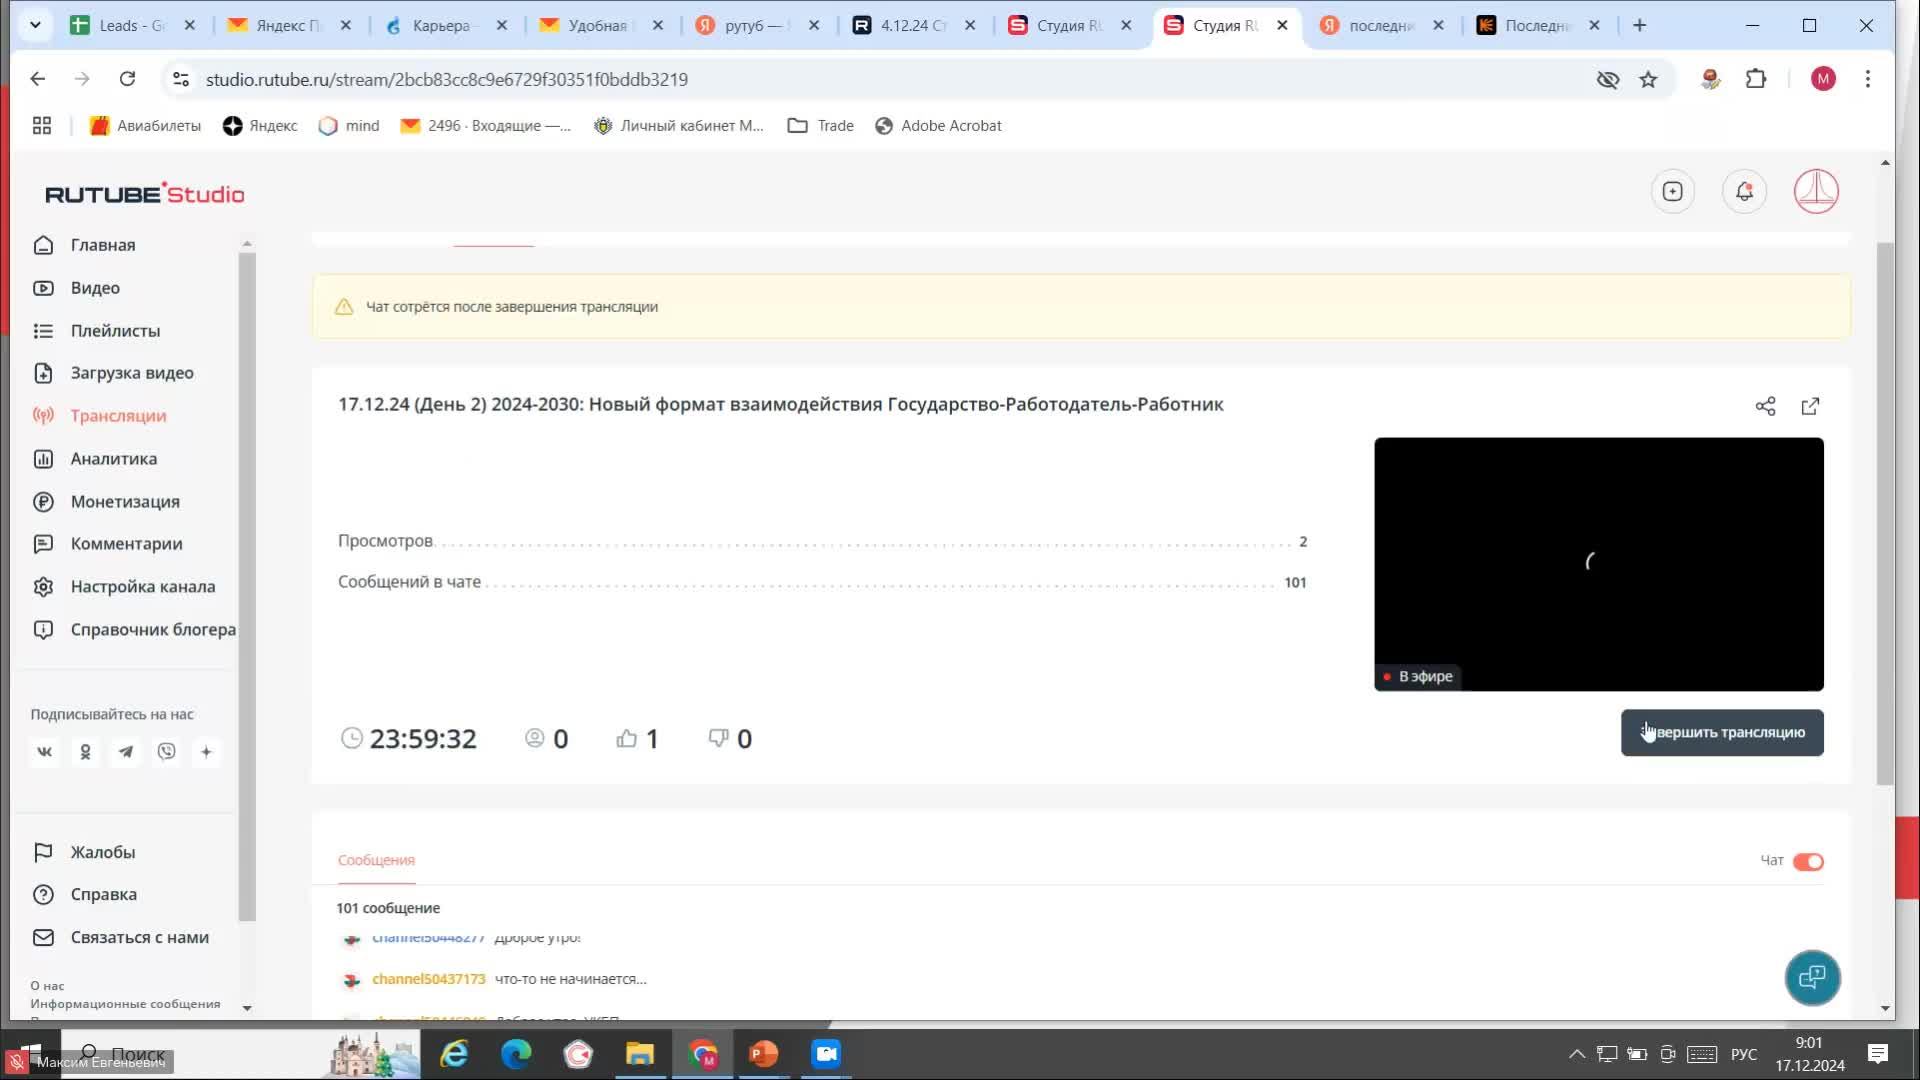Open the Трансляции section in sidebar
The width and height of the screenshot is (1920, 1080).
coord(117,416)
